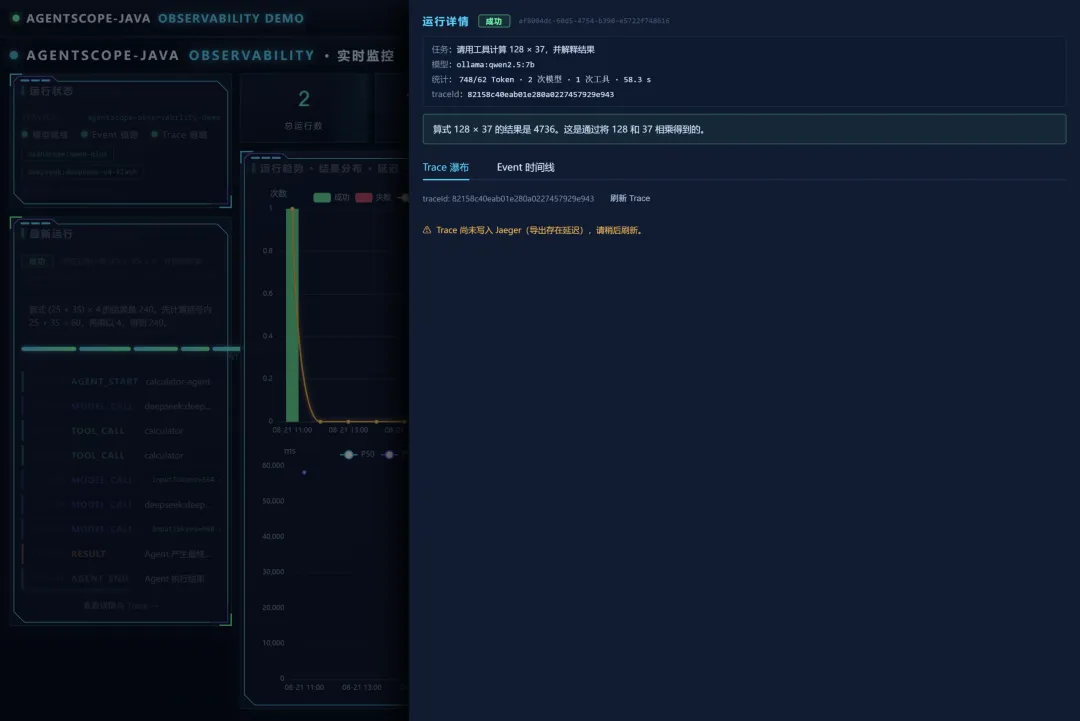Image resolution: width=1080 pixels, height=721 pixels.
Task: Toggle the P50 legend in latency chart
Action: pyautogui.click(x=358, y=454)
